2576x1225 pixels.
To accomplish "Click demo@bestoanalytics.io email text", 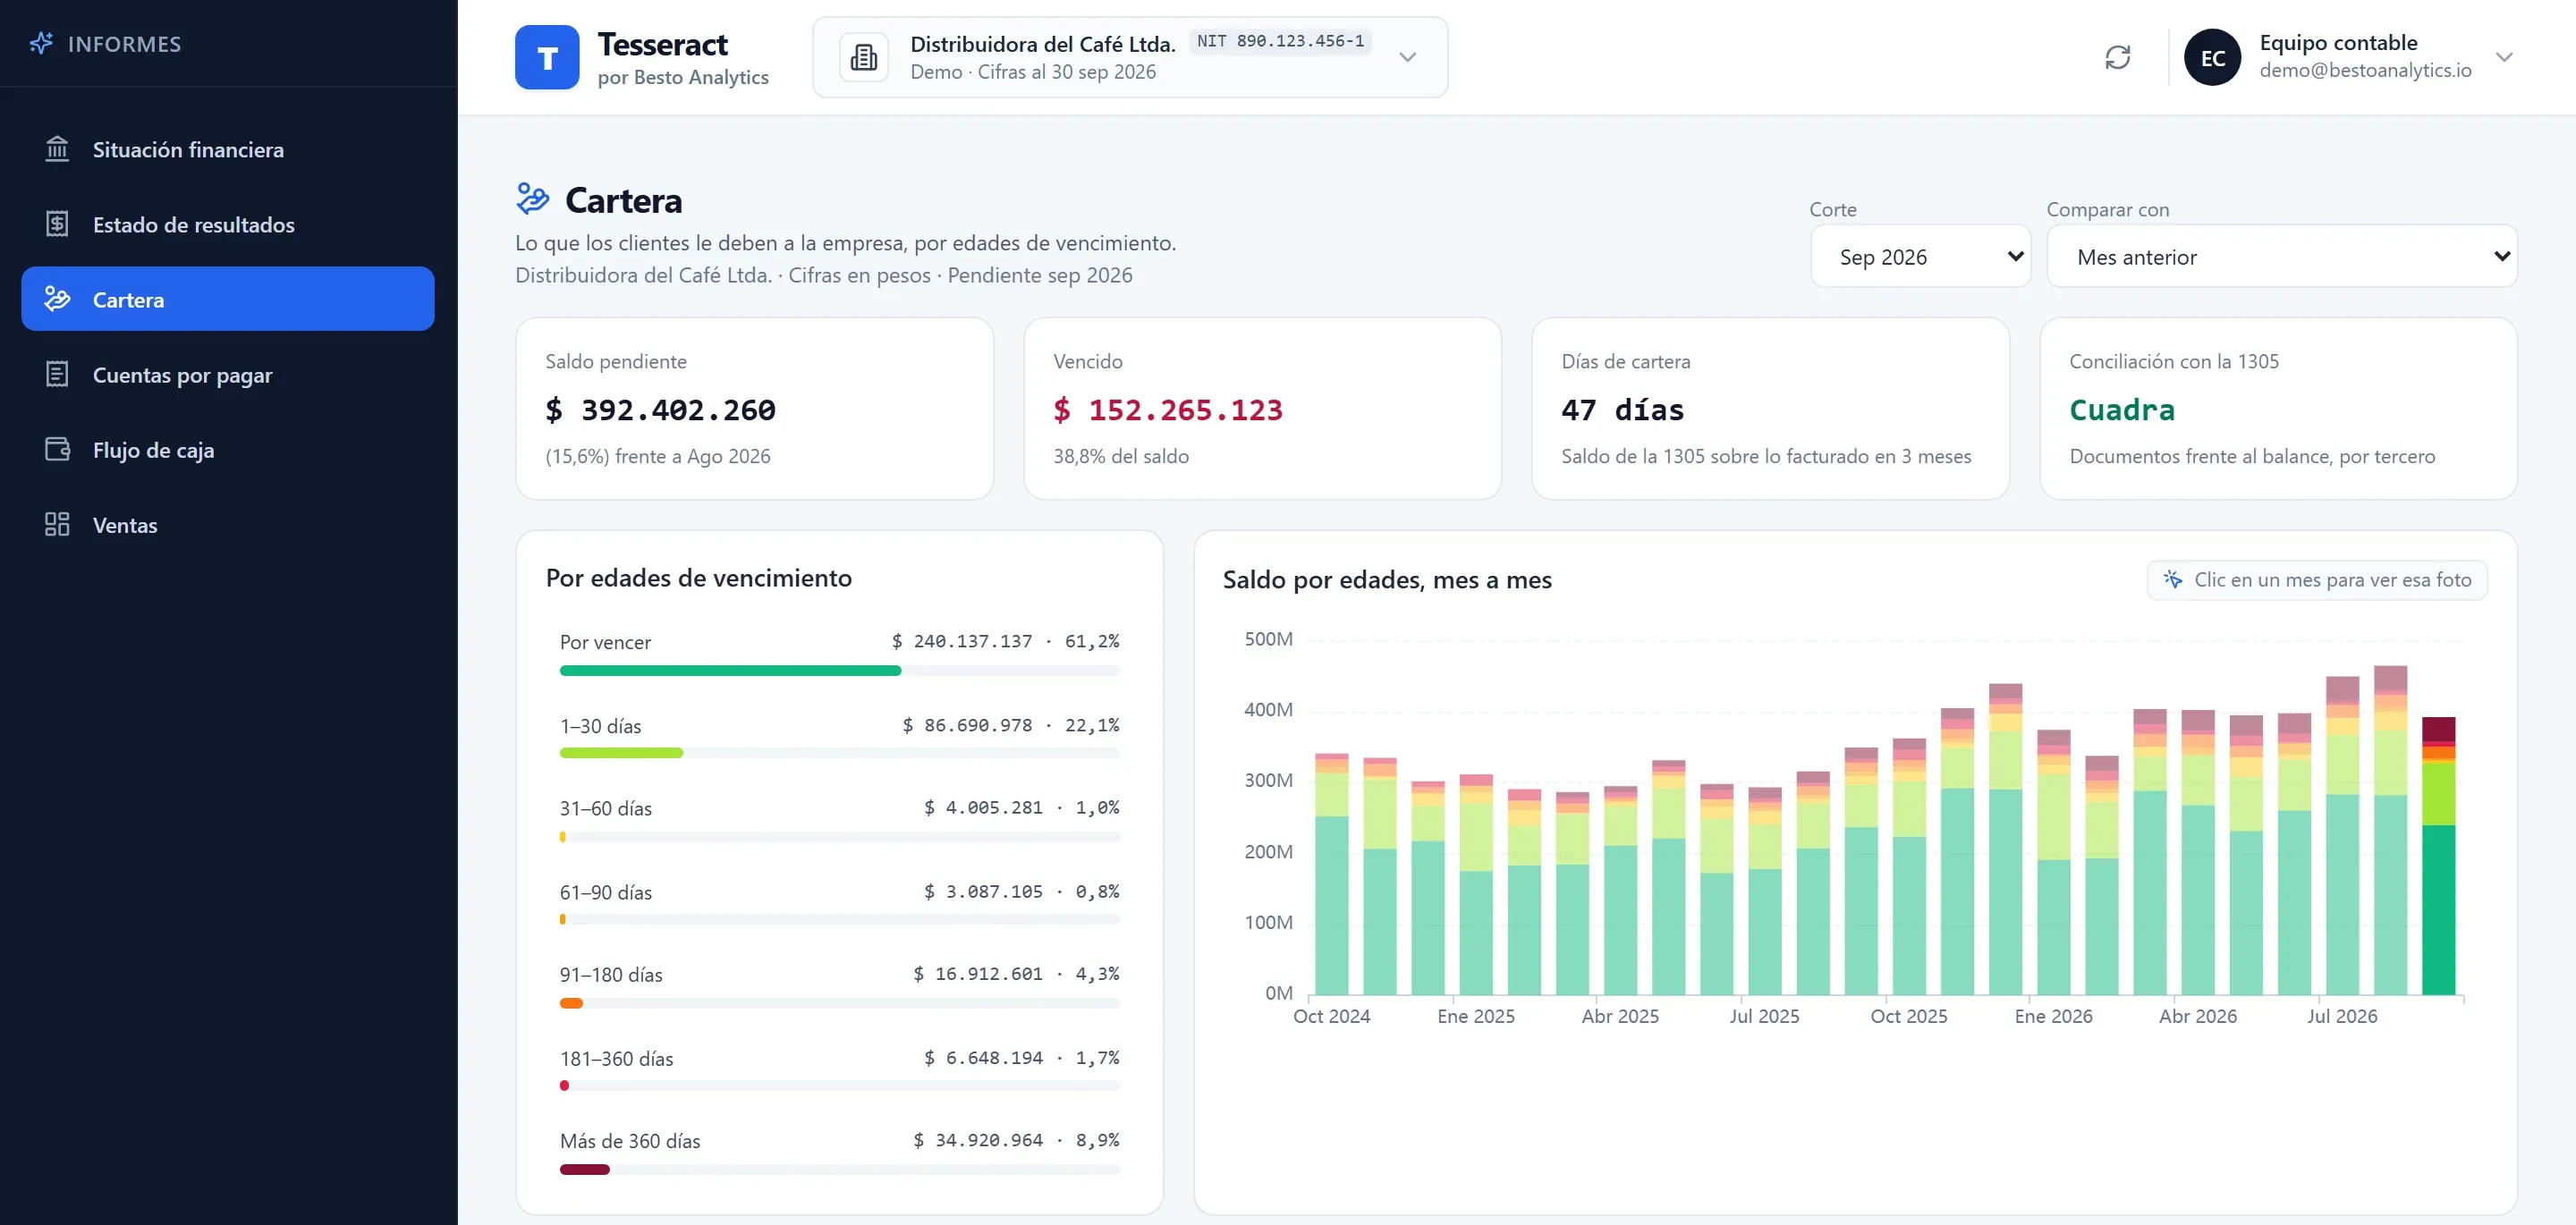I will [2365, 70].
